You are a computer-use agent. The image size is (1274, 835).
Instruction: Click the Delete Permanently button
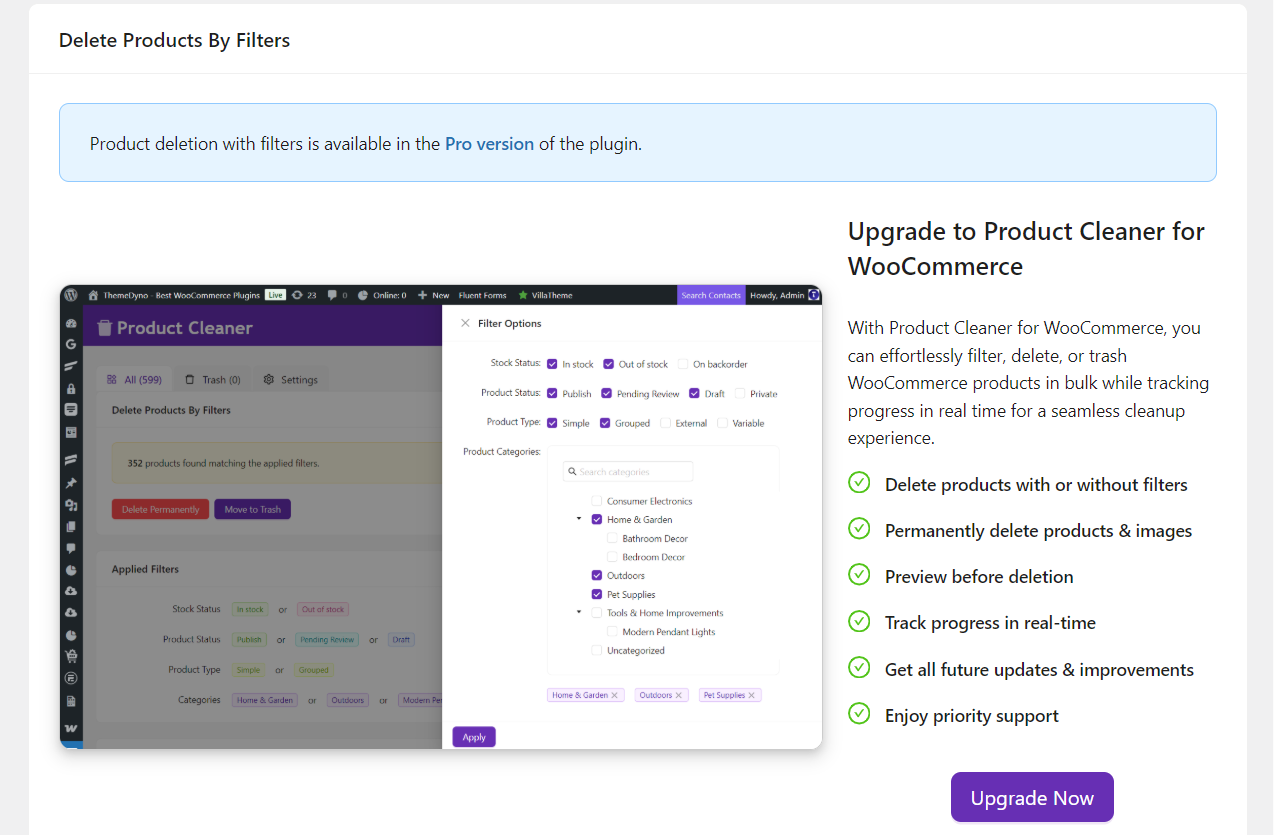pos(160,509)
